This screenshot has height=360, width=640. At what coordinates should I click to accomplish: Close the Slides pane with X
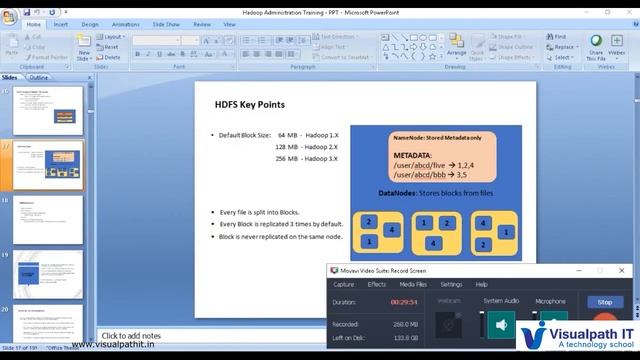pyautogui.click(x=89, y=78)
